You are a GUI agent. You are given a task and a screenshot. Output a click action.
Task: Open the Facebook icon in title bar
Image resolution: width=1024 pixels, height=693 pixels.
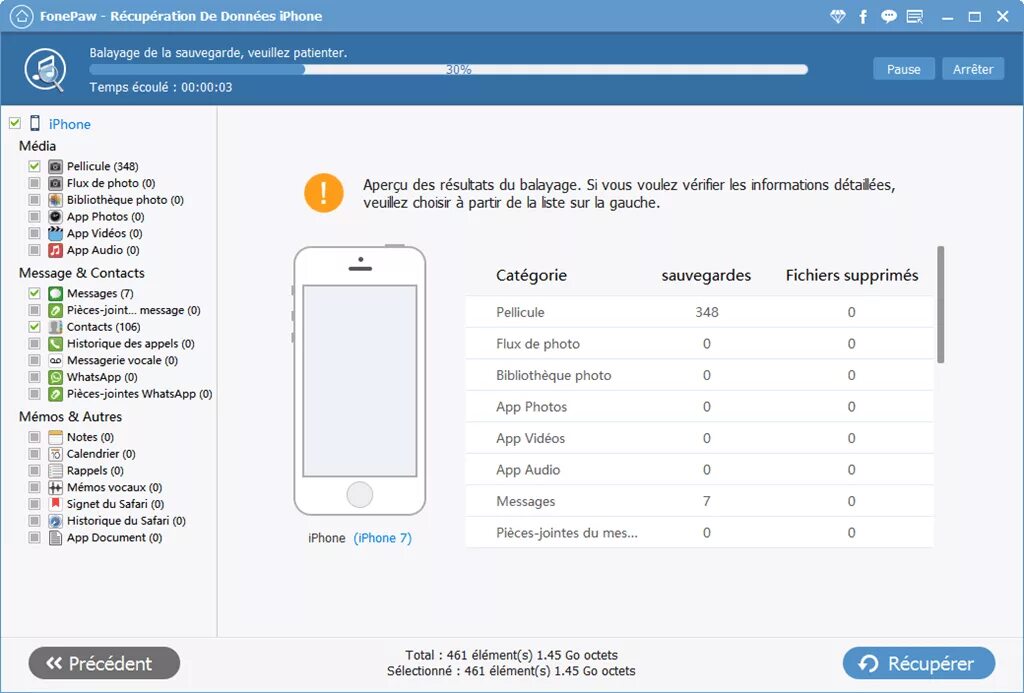click(863, 16)
